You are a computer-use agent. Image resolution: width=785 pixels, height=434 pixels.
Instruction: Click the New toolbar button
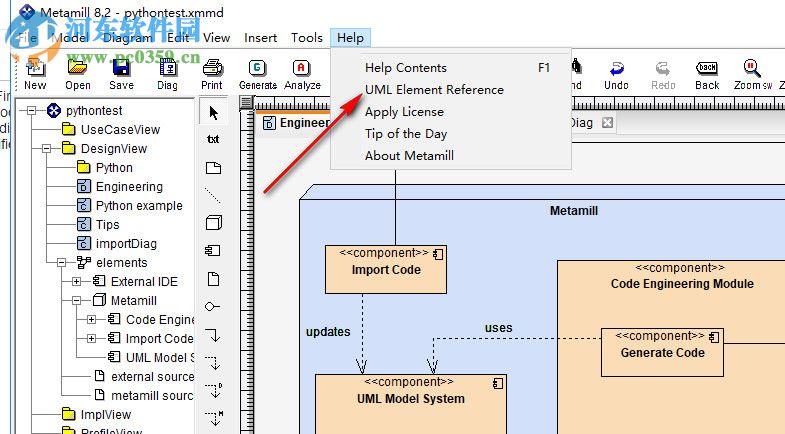click(x=35, y=74)
